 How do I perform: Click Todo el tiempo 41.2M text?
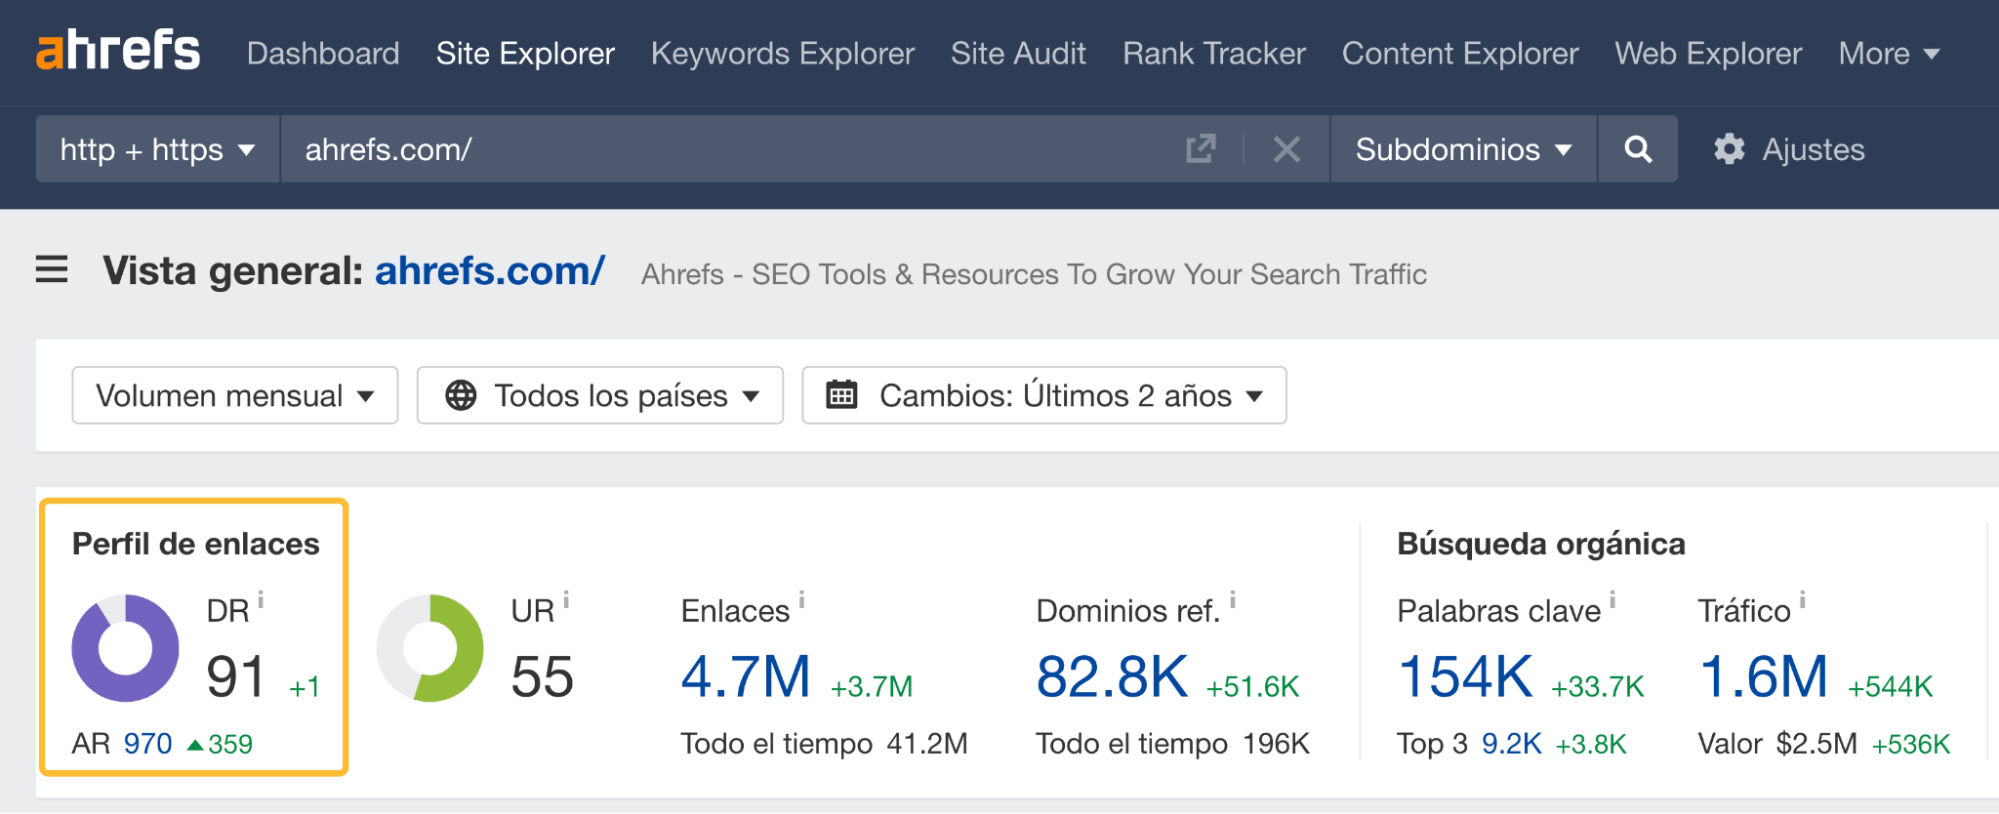coord(824,744)
